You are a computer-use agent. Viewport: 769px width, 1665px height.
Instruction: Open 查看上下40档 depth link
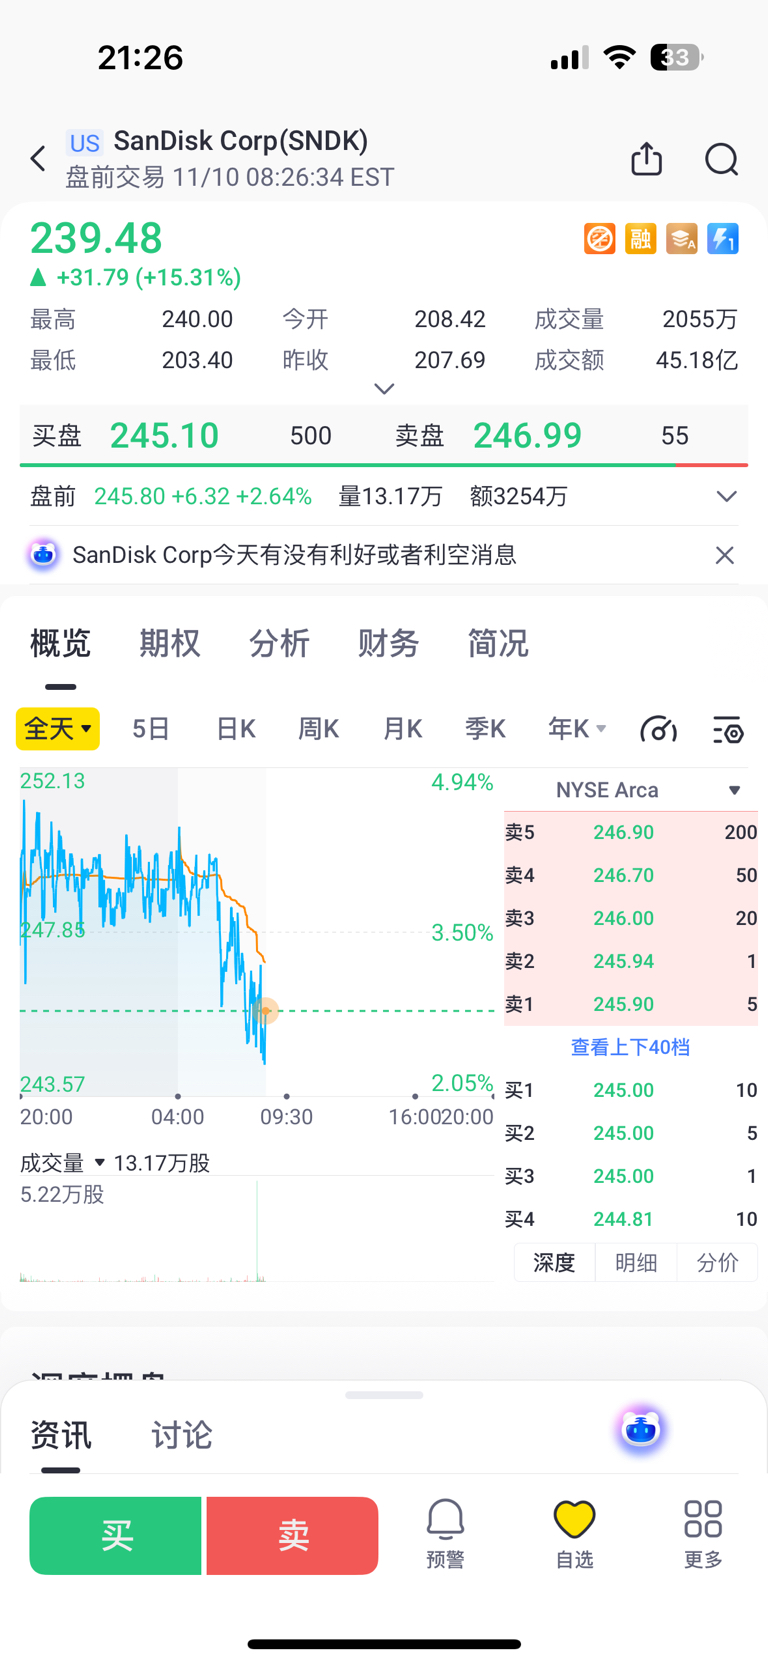(x=630, y=1047)
